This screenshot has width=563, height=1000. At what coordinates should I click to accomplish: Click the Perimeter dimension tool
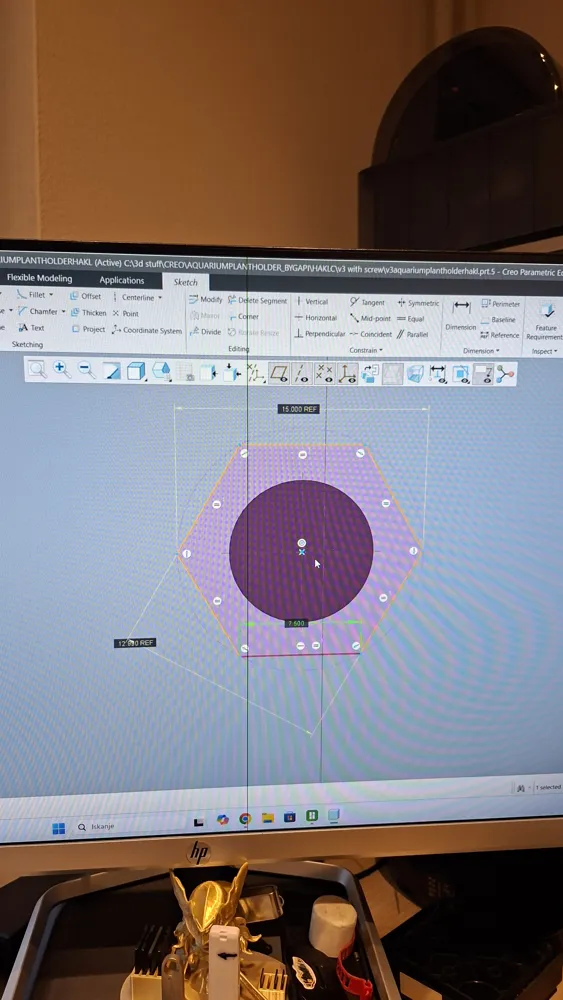click(501, 304)
